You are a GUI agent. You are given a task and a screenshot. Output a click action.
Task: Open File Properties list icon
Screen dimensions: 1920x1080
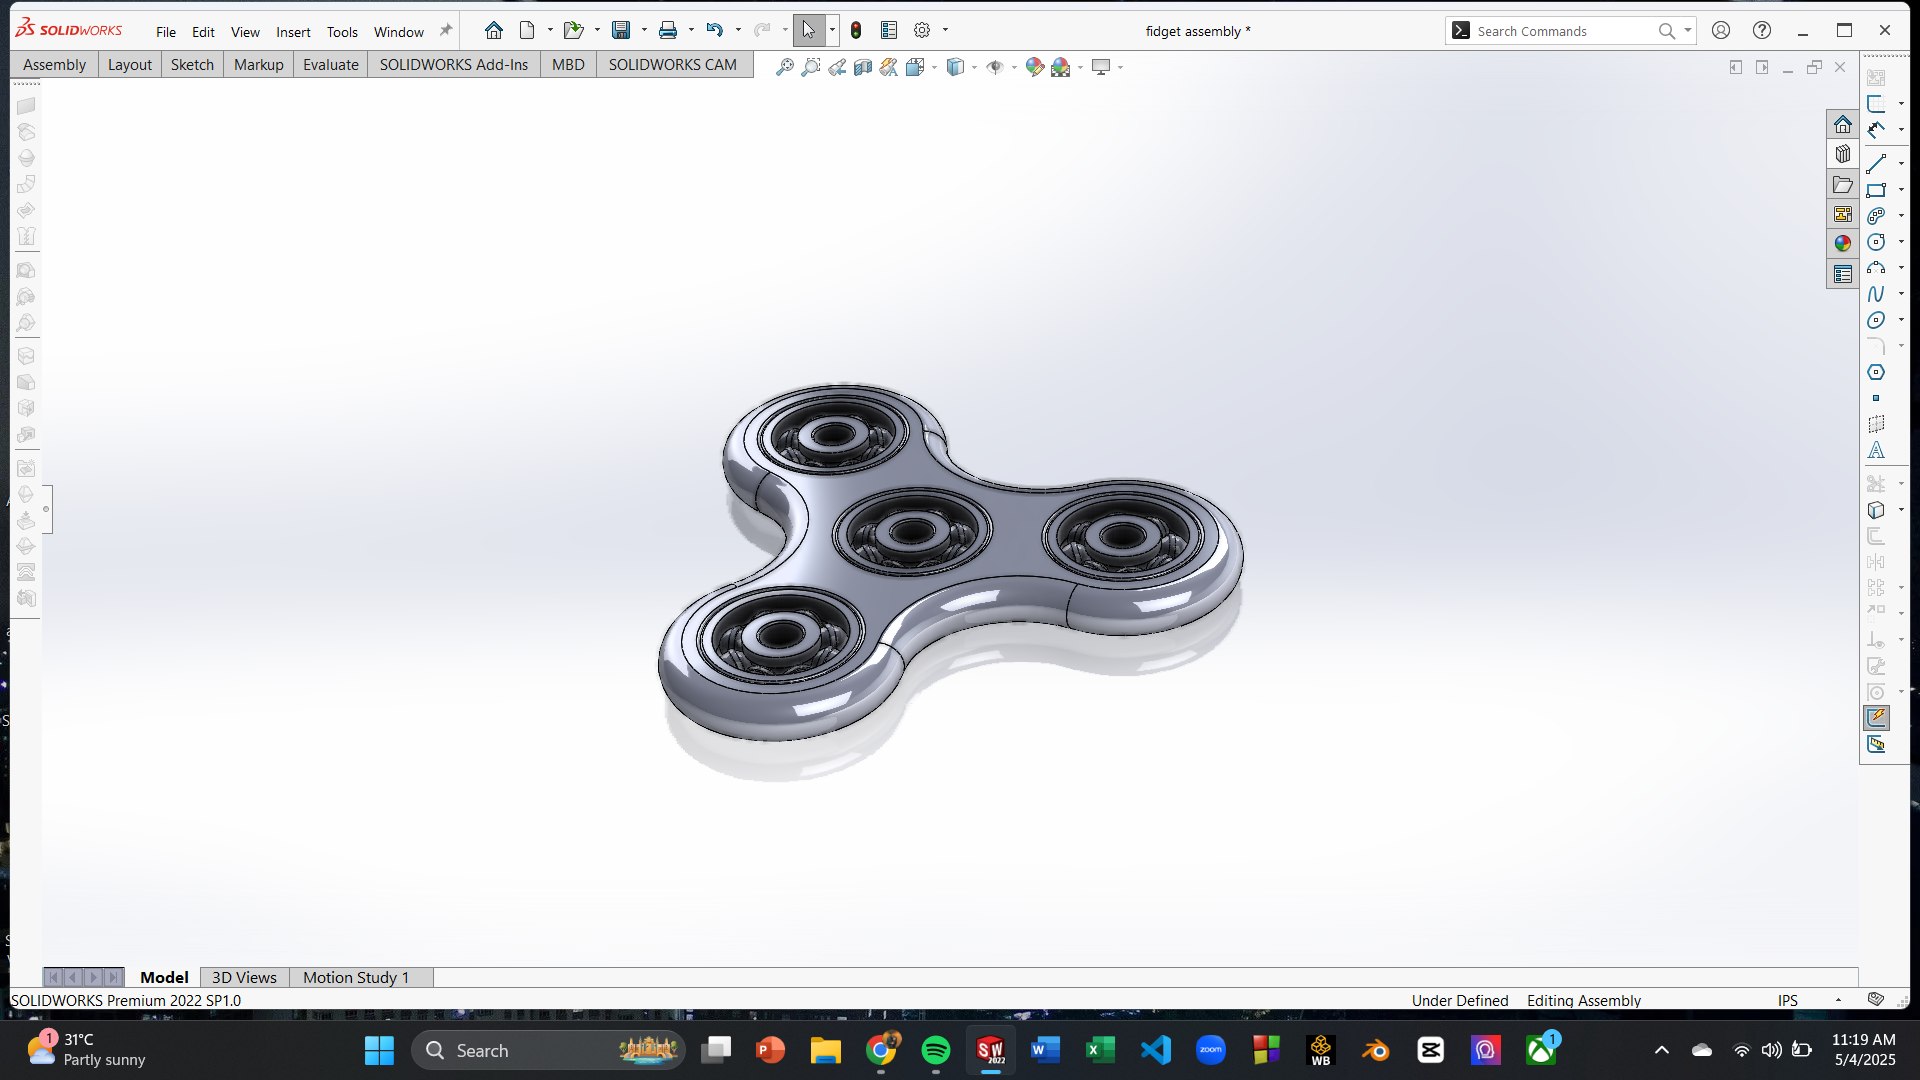[889, 31]
